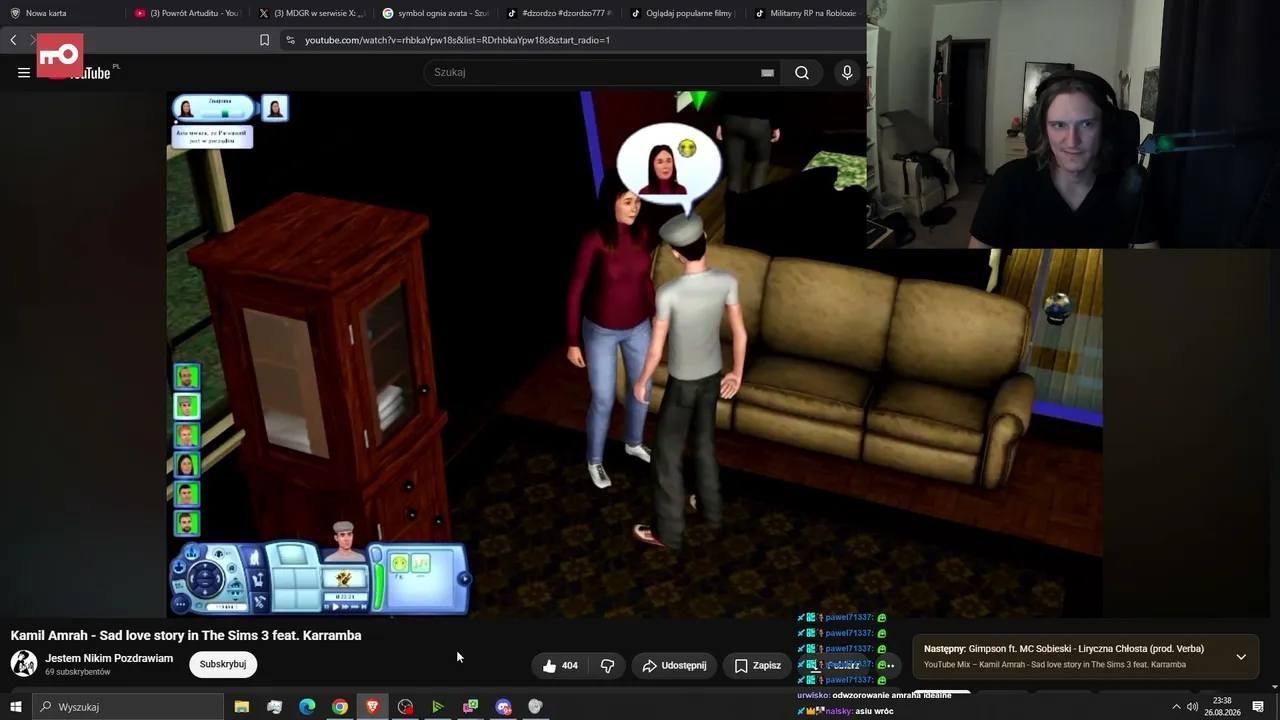Click the yellow smiley moodlet icon
The width and height of the screenshot is (1280, 720).
pos(400,565)
